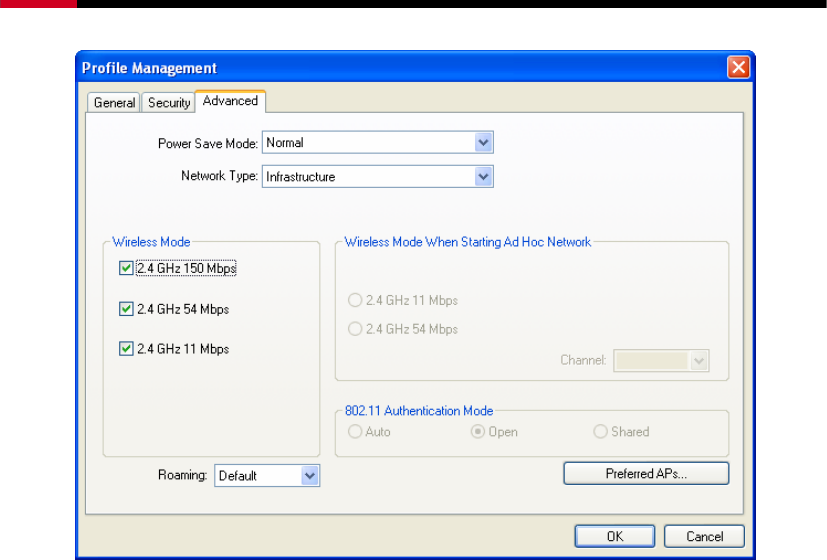
Task: Open the Security tab
Action: (x=169, y=102)
